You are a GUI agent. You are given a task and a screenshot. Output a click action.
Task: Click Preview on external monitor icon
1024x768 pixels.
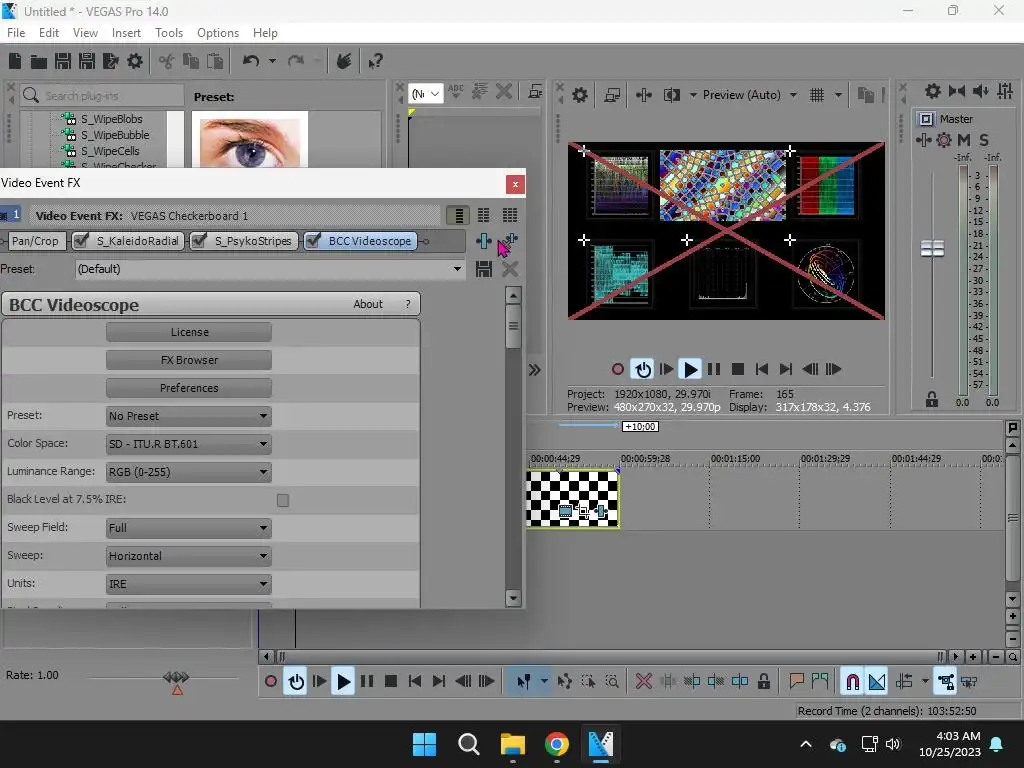point(612,95)
